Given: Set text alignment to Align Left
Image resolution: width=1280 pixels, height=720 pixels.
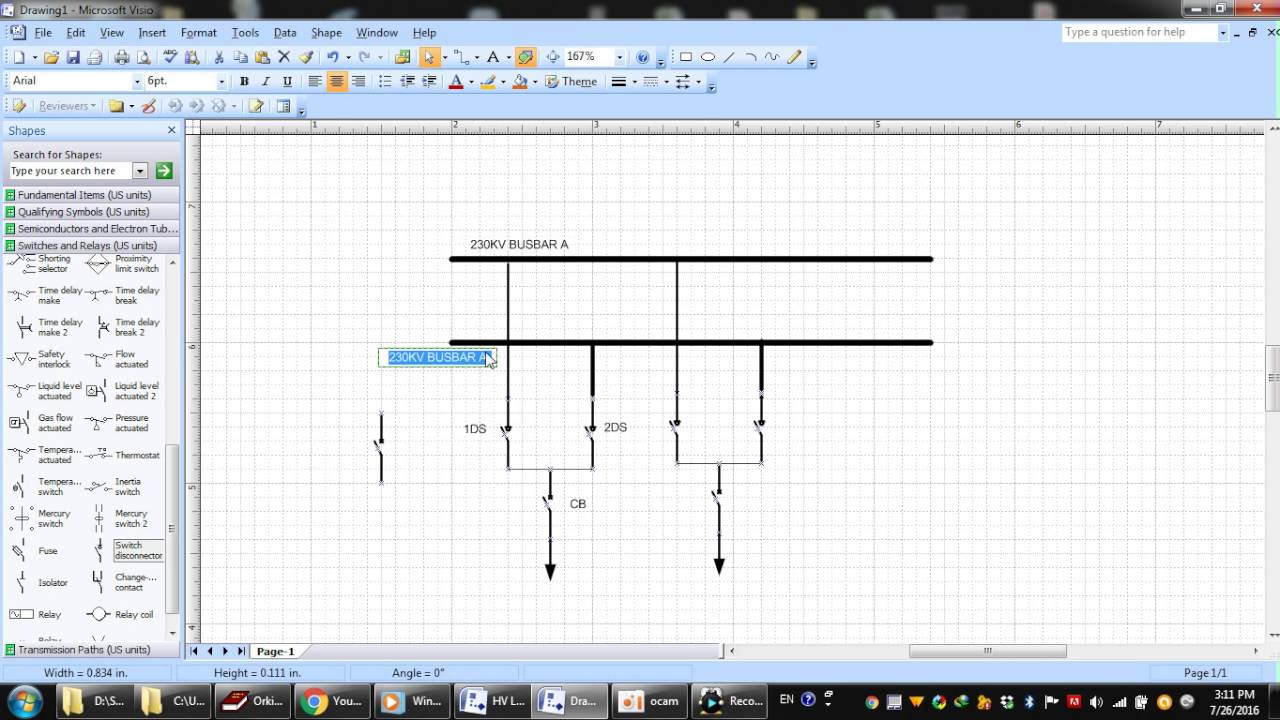Looking at the screenshot, I should [315, 82].
